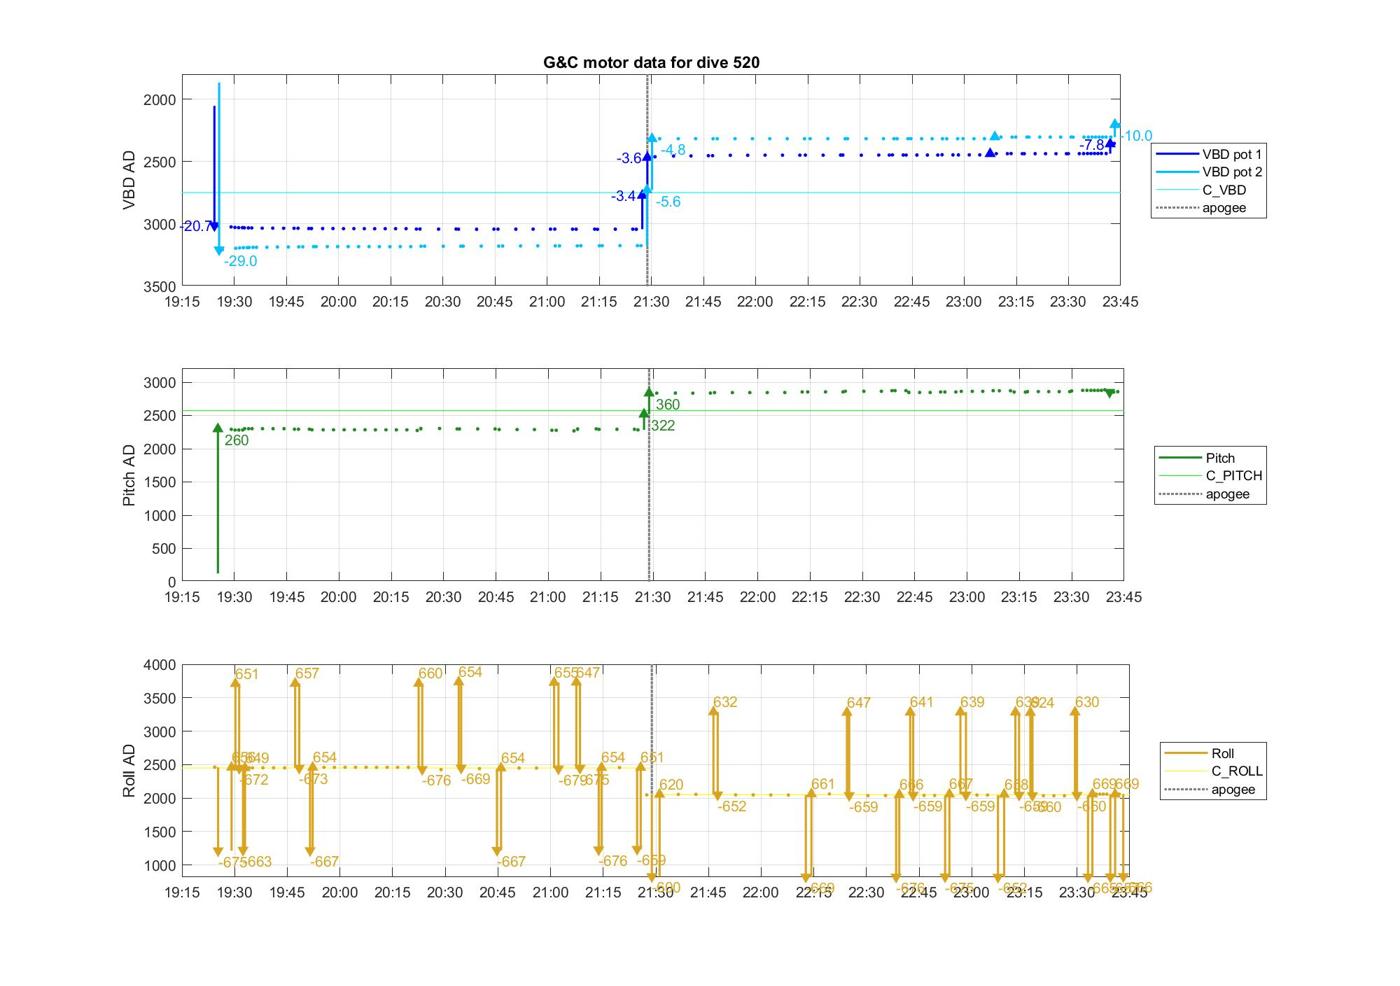
Task: Click the '20:15' time tick under the Pitch plot
Action: [x=391, y=597]
